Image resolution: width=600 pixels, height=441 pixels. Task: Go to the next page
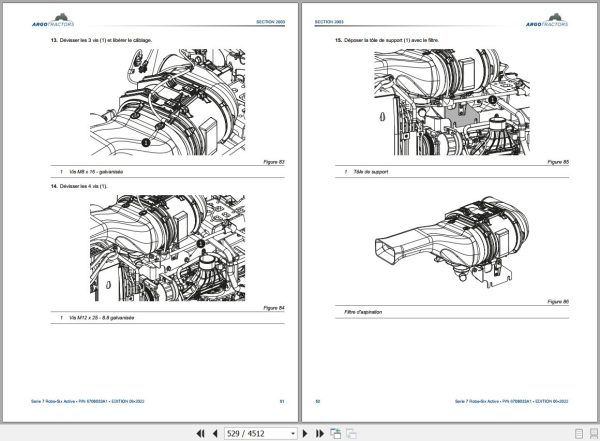(x=305, y=433)
